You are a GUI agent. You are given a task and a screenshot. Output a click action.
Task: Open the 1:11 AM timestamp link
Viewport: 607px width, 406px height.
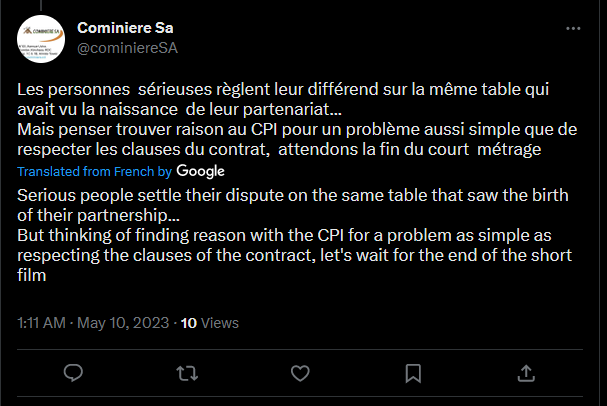(x=42, y=323)
